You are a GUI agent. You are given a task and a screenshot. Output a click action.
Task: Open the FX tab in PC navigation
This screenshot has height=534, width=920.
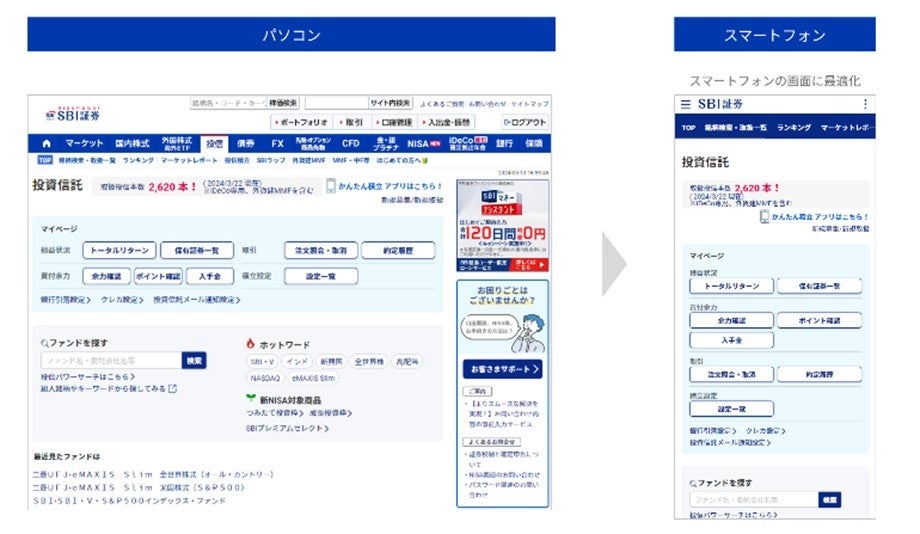278,143
